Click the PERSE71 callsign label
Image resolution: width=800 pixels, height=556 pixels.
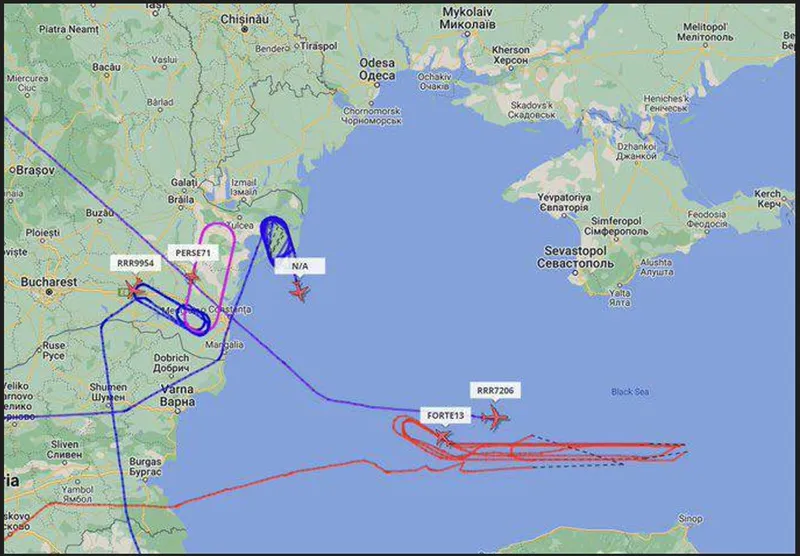pos(193,253)
